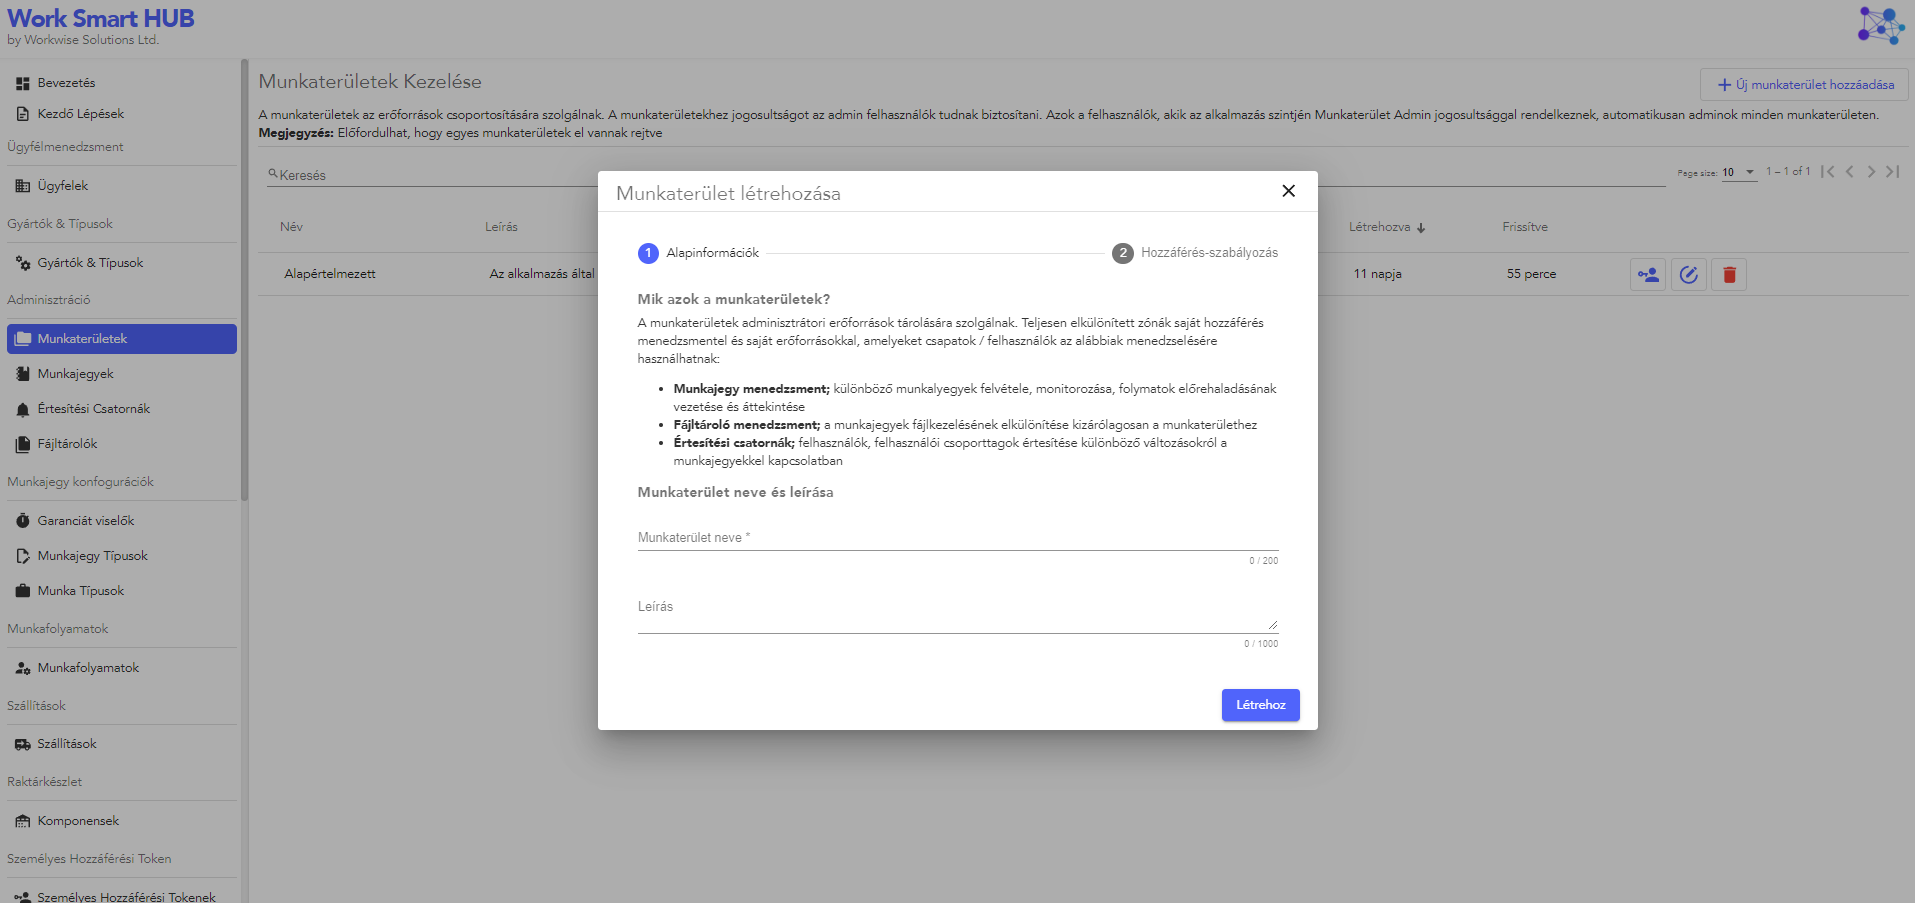Viewport: 1915px width, 903px height.
Task: Delete the Alapértelmezett workspace with trash icon
Action: coord(1729,274)
